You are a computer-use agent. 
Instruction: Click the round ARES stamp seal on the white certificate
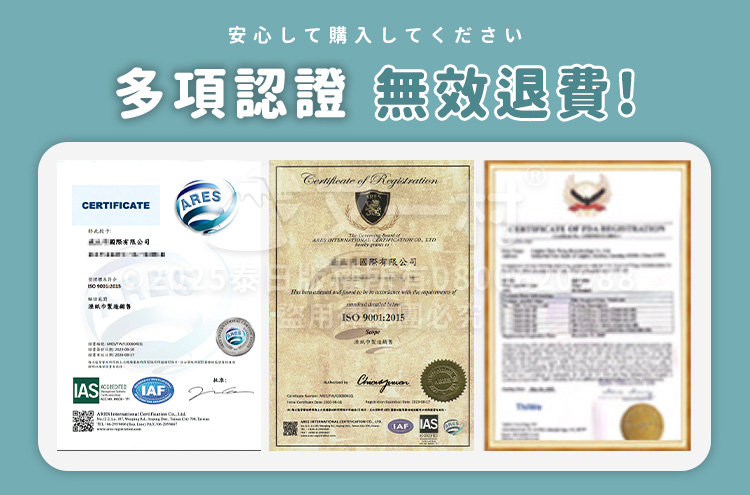235,336
